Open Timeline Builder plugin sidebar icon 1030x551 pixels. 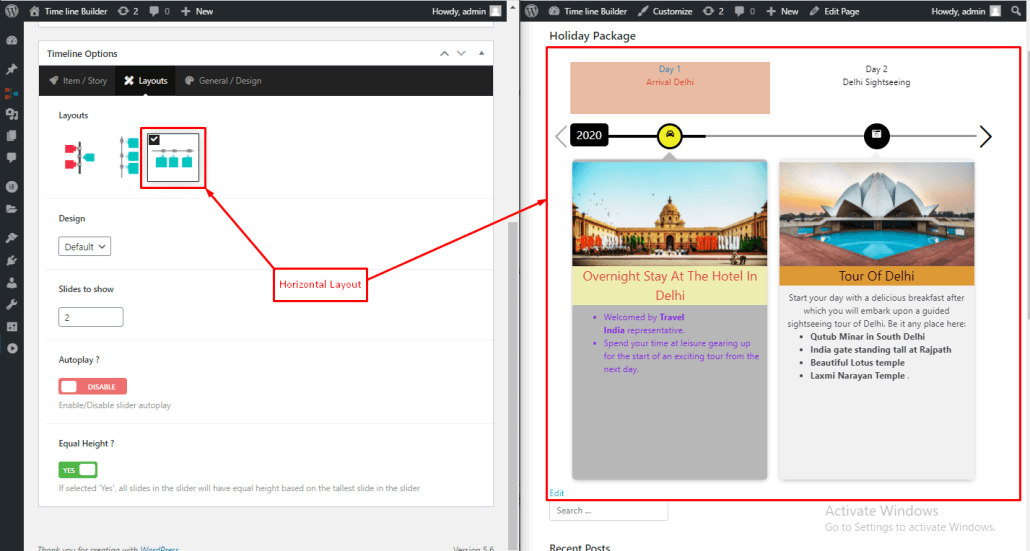pos(12,93)
